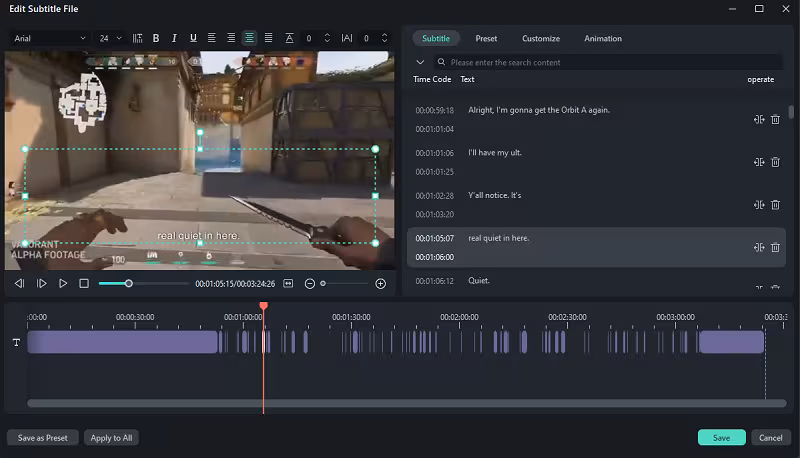
Task: Adjust the line spacing stepper arrows
Action: (327, 38)
